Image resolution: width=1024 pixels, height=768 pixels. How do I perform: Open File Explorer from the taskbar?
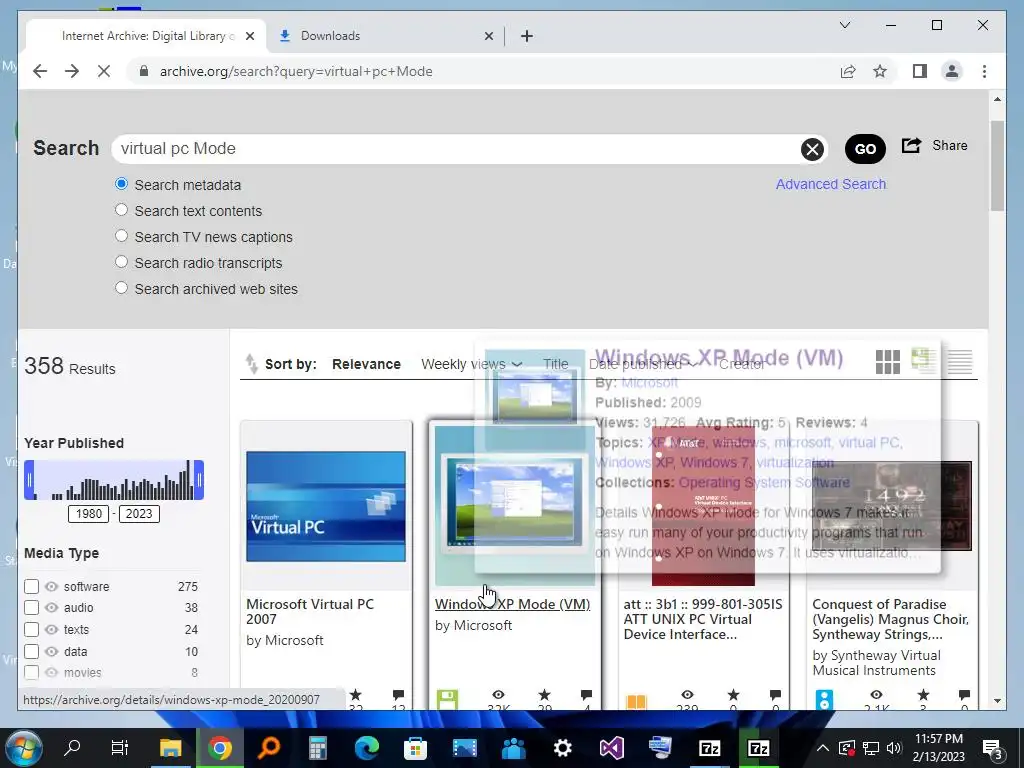170,748
